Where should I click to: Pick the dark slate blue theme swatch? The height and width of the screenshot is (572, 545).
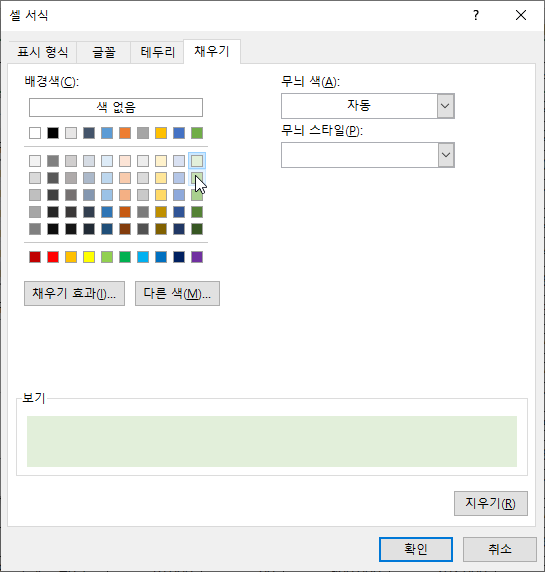coord(89,133)
